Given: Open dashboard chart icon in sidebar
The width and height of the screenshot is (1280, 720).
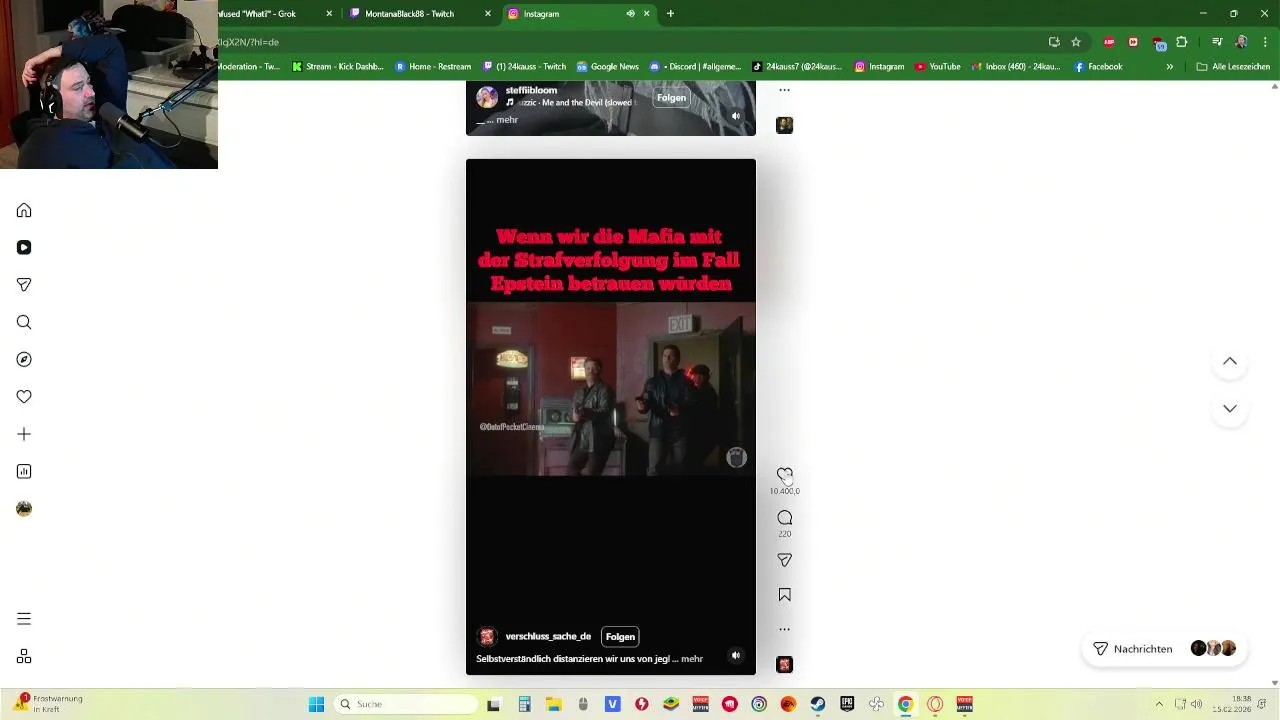Looking at the screenshot, I should [24, 471].
